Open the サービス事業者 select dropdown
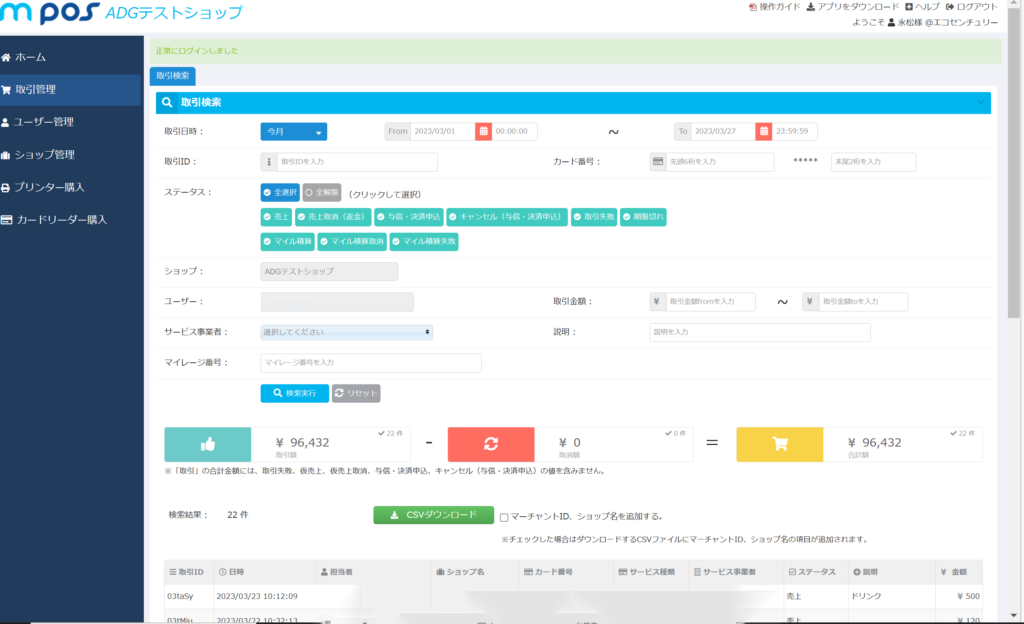Image resolution: width=1024 pixels, height=624 pixels. tap(346, 332)
